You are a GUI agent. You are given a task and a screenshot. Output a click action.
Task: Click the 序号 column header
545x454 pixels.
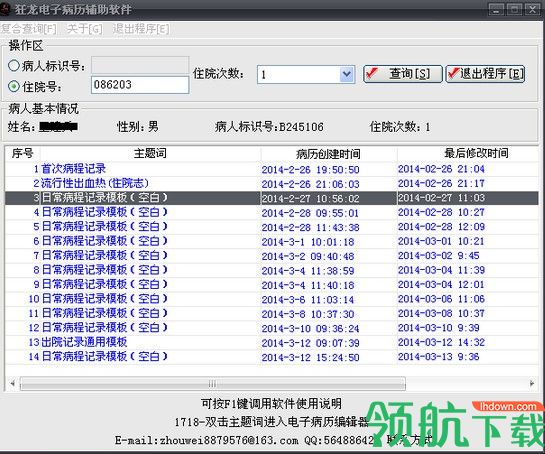pos(23,153)
